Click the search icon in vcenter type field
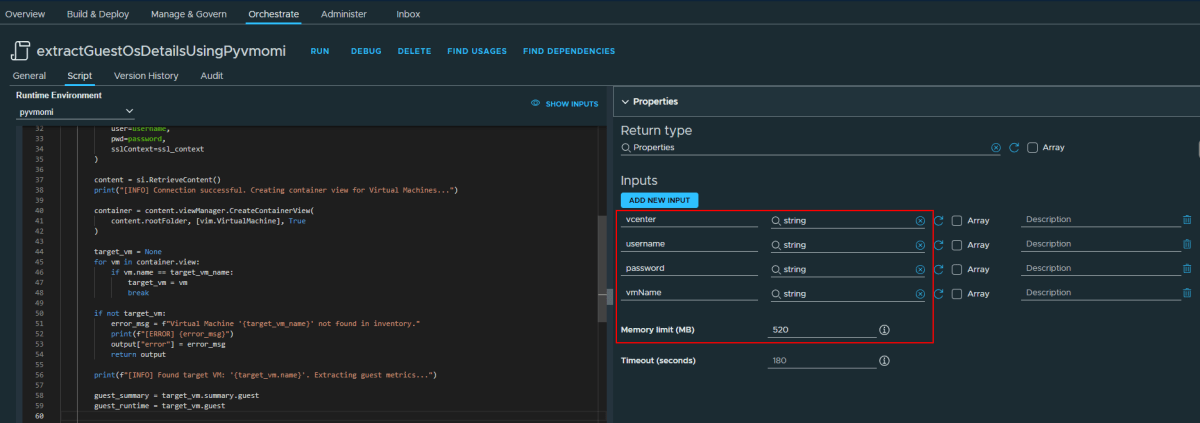The height and width of the screenshot is (423, 1200). click(776, 220)
